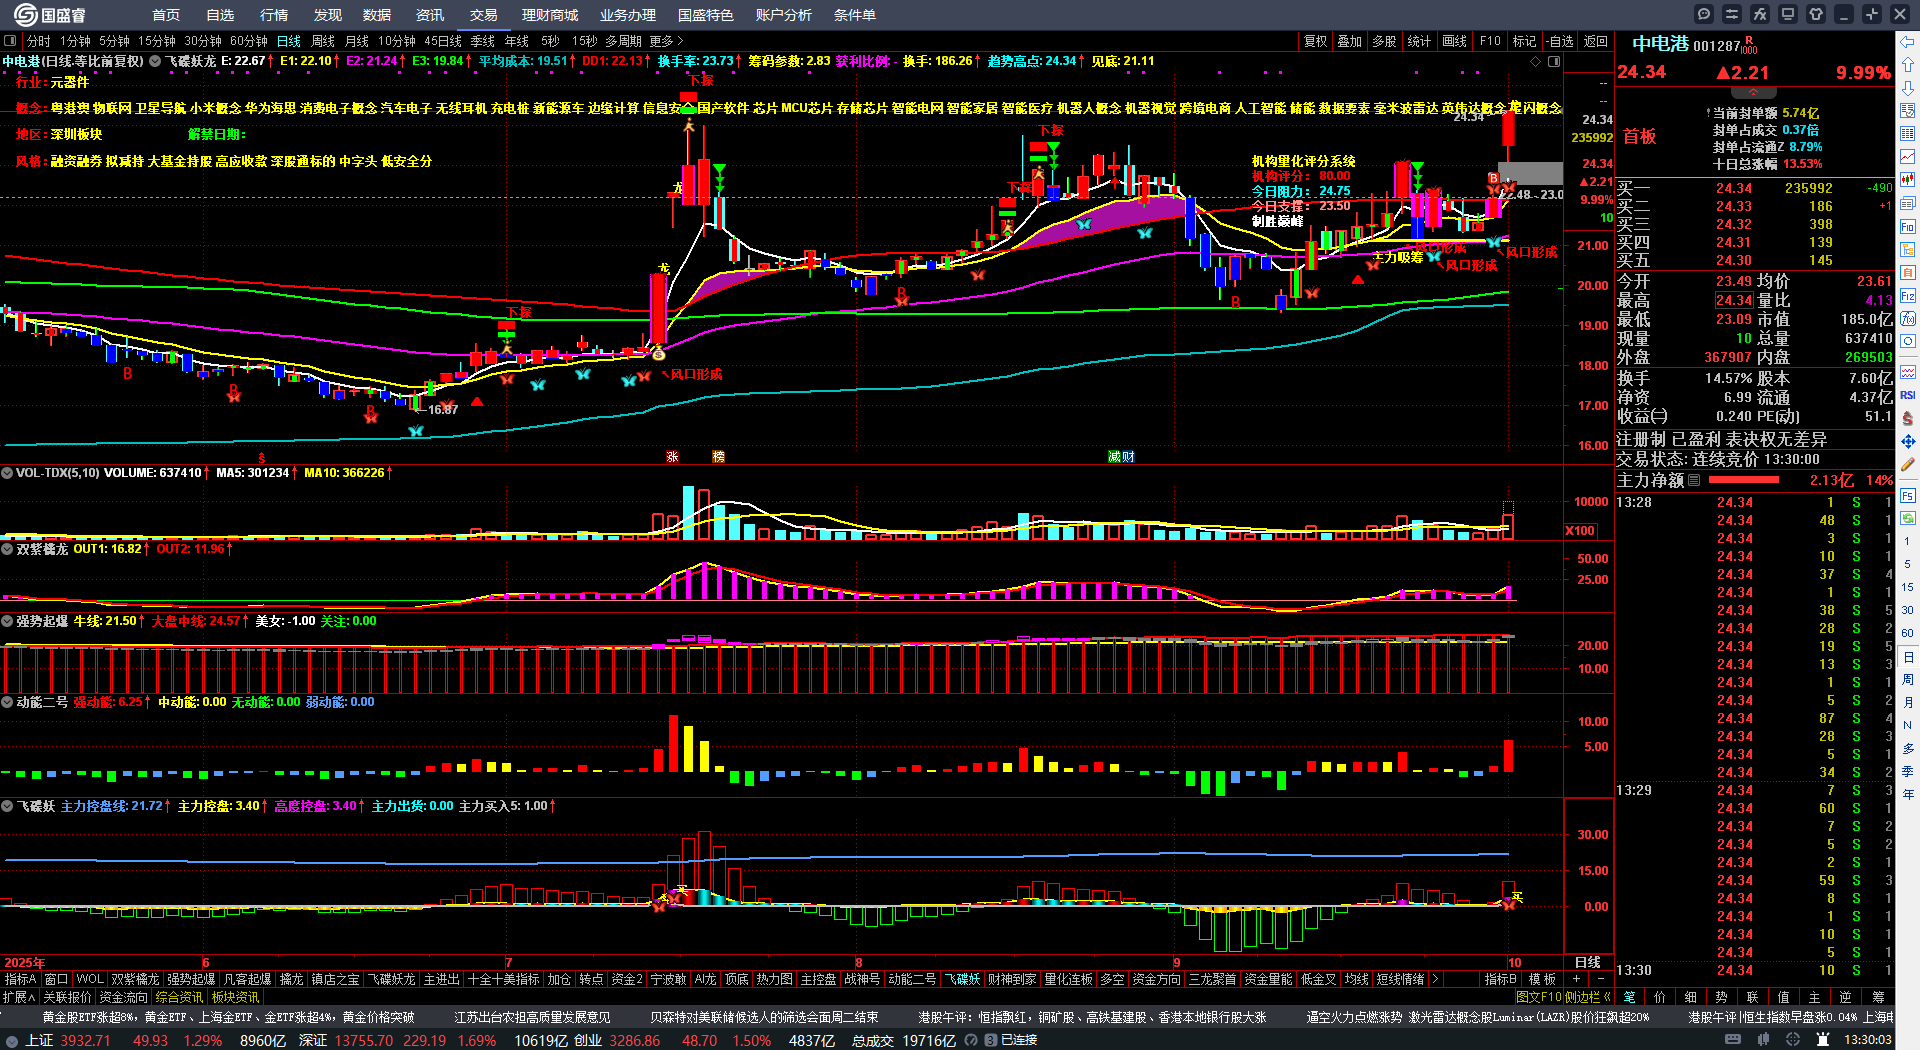Open the tree structure icon in sidebar
The height and width of the screenshot is (1050, 1920).
click(x=1908, y=250)
